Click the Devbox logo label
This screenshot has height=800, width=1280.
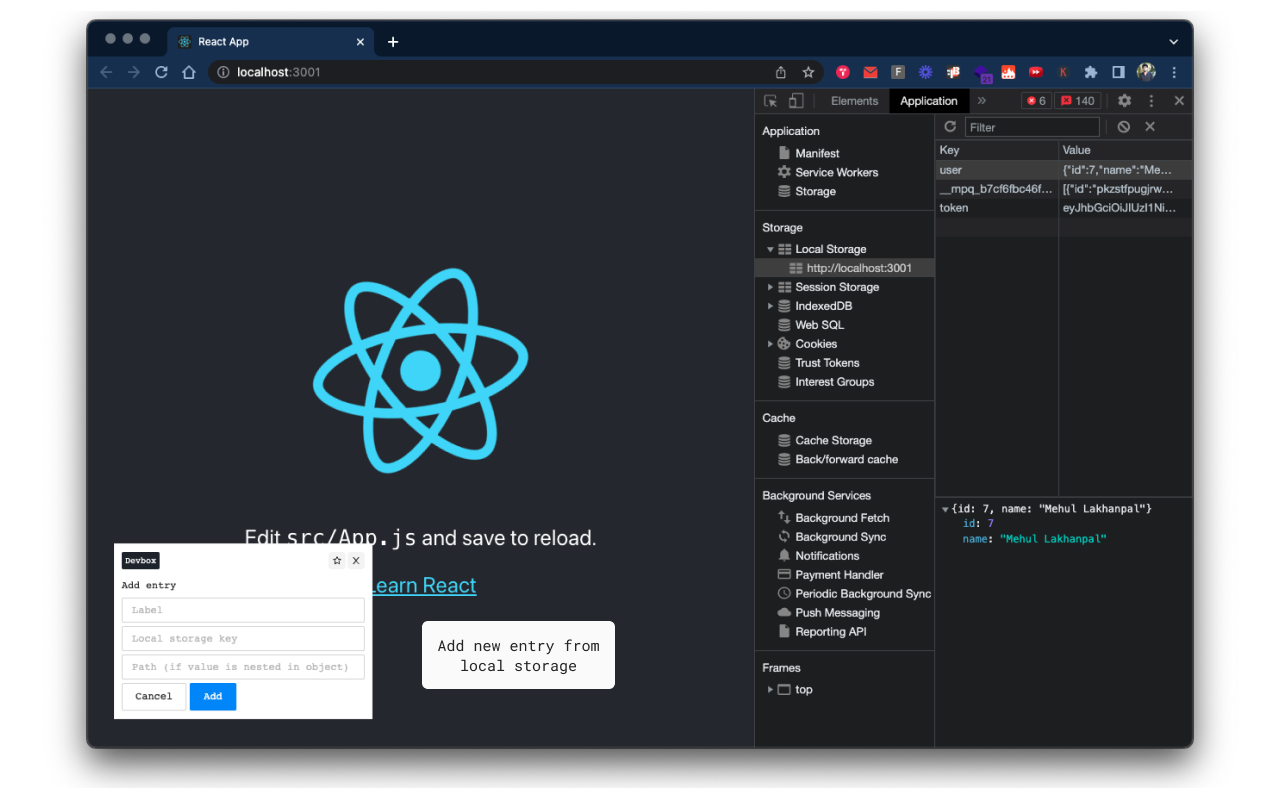pos(140,561)
